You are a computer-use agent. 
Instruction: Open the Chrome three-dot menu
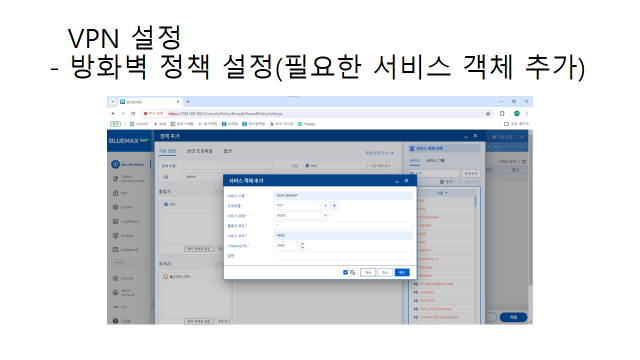(x=527, y=113)
